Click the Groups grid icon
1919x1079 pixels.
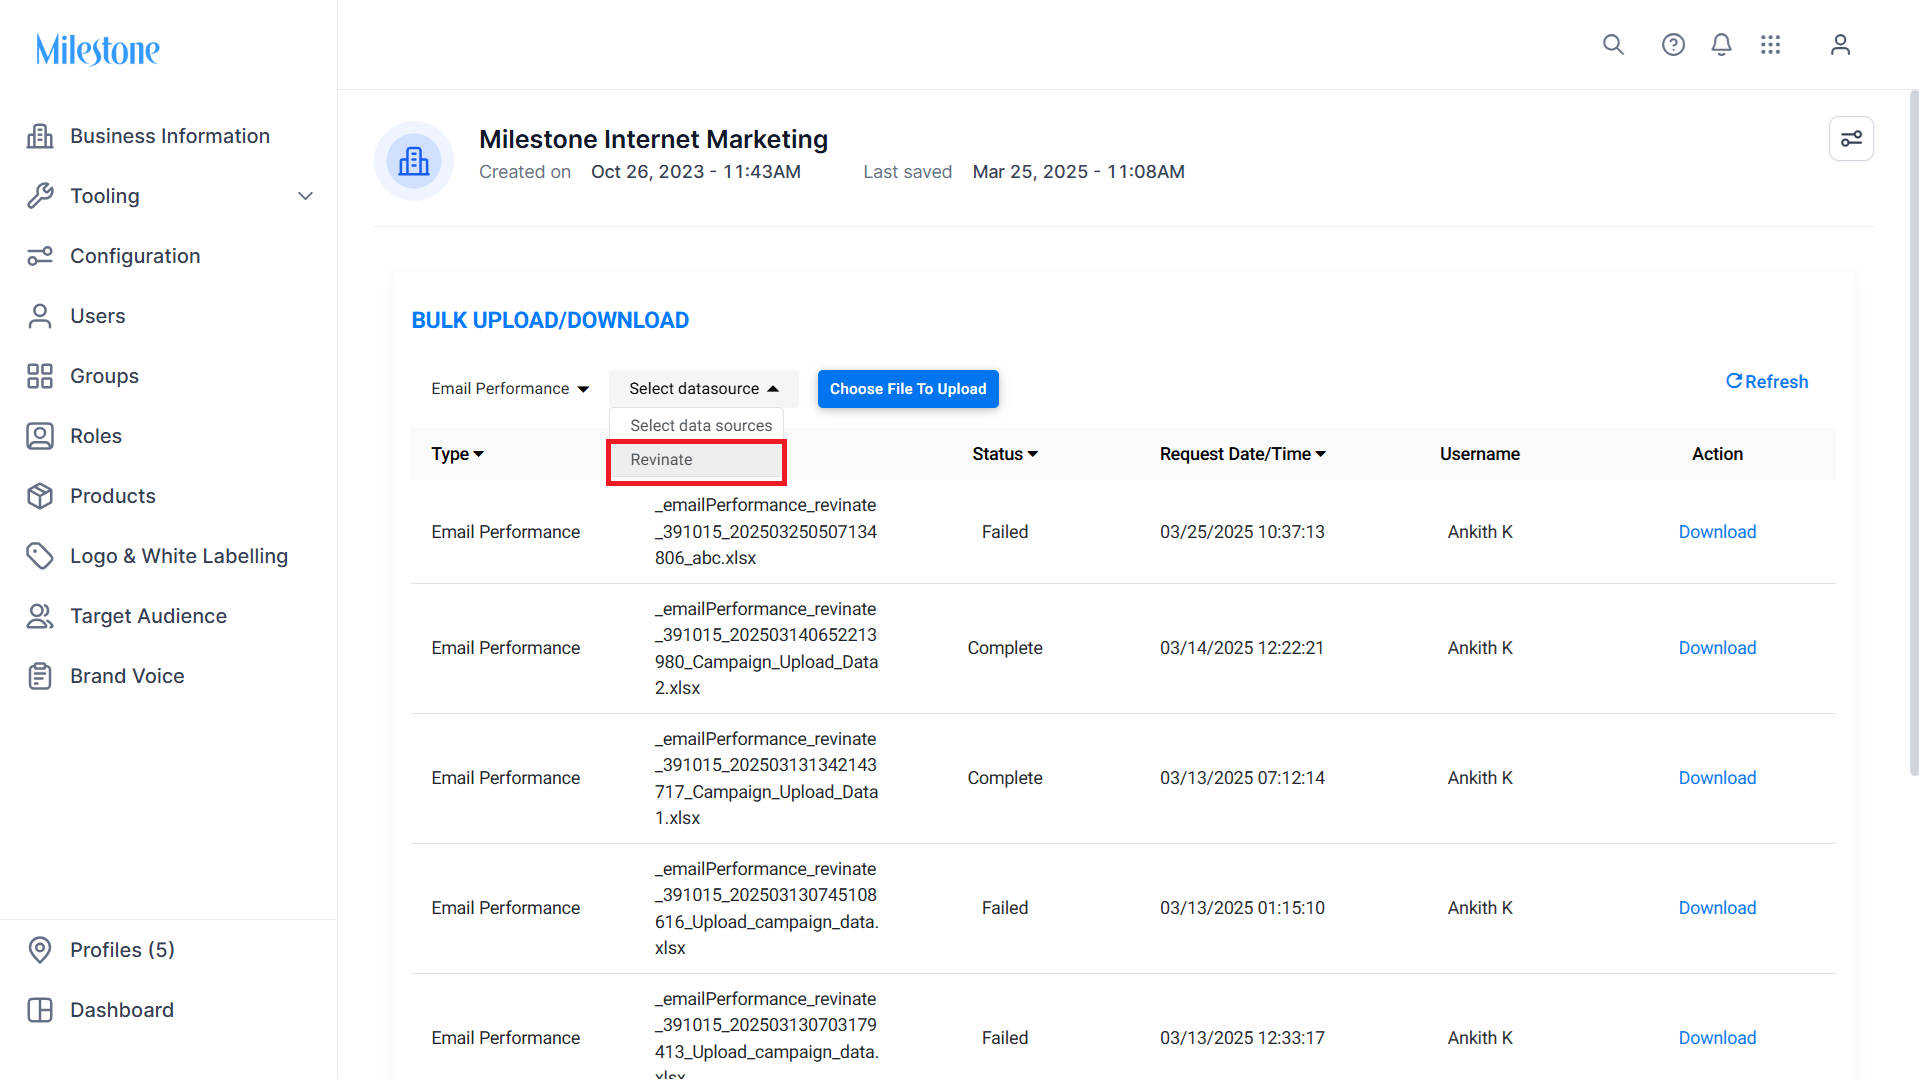point(40,376)
